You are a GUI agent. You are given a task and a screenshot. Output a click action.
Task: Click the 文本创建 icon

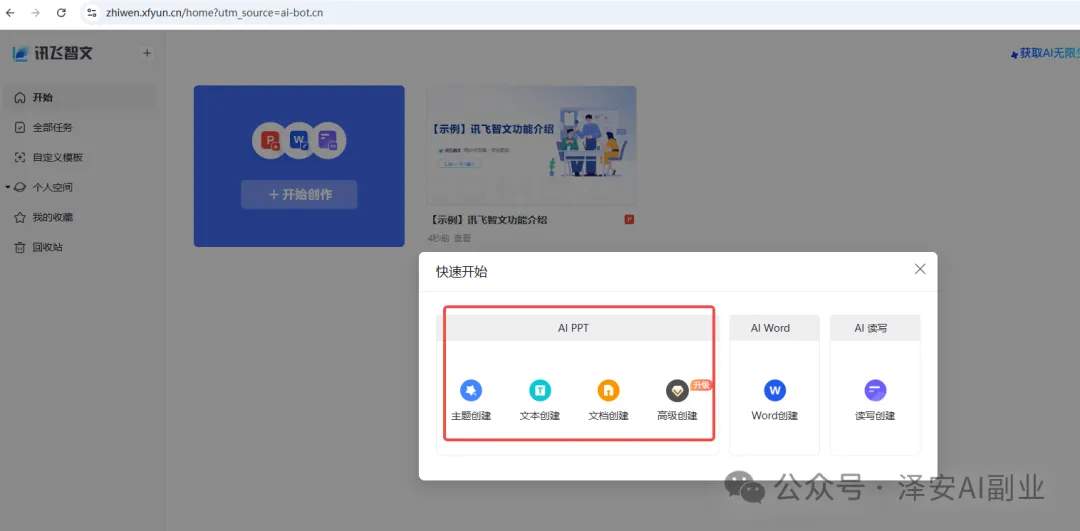click(x=540, y=391)
